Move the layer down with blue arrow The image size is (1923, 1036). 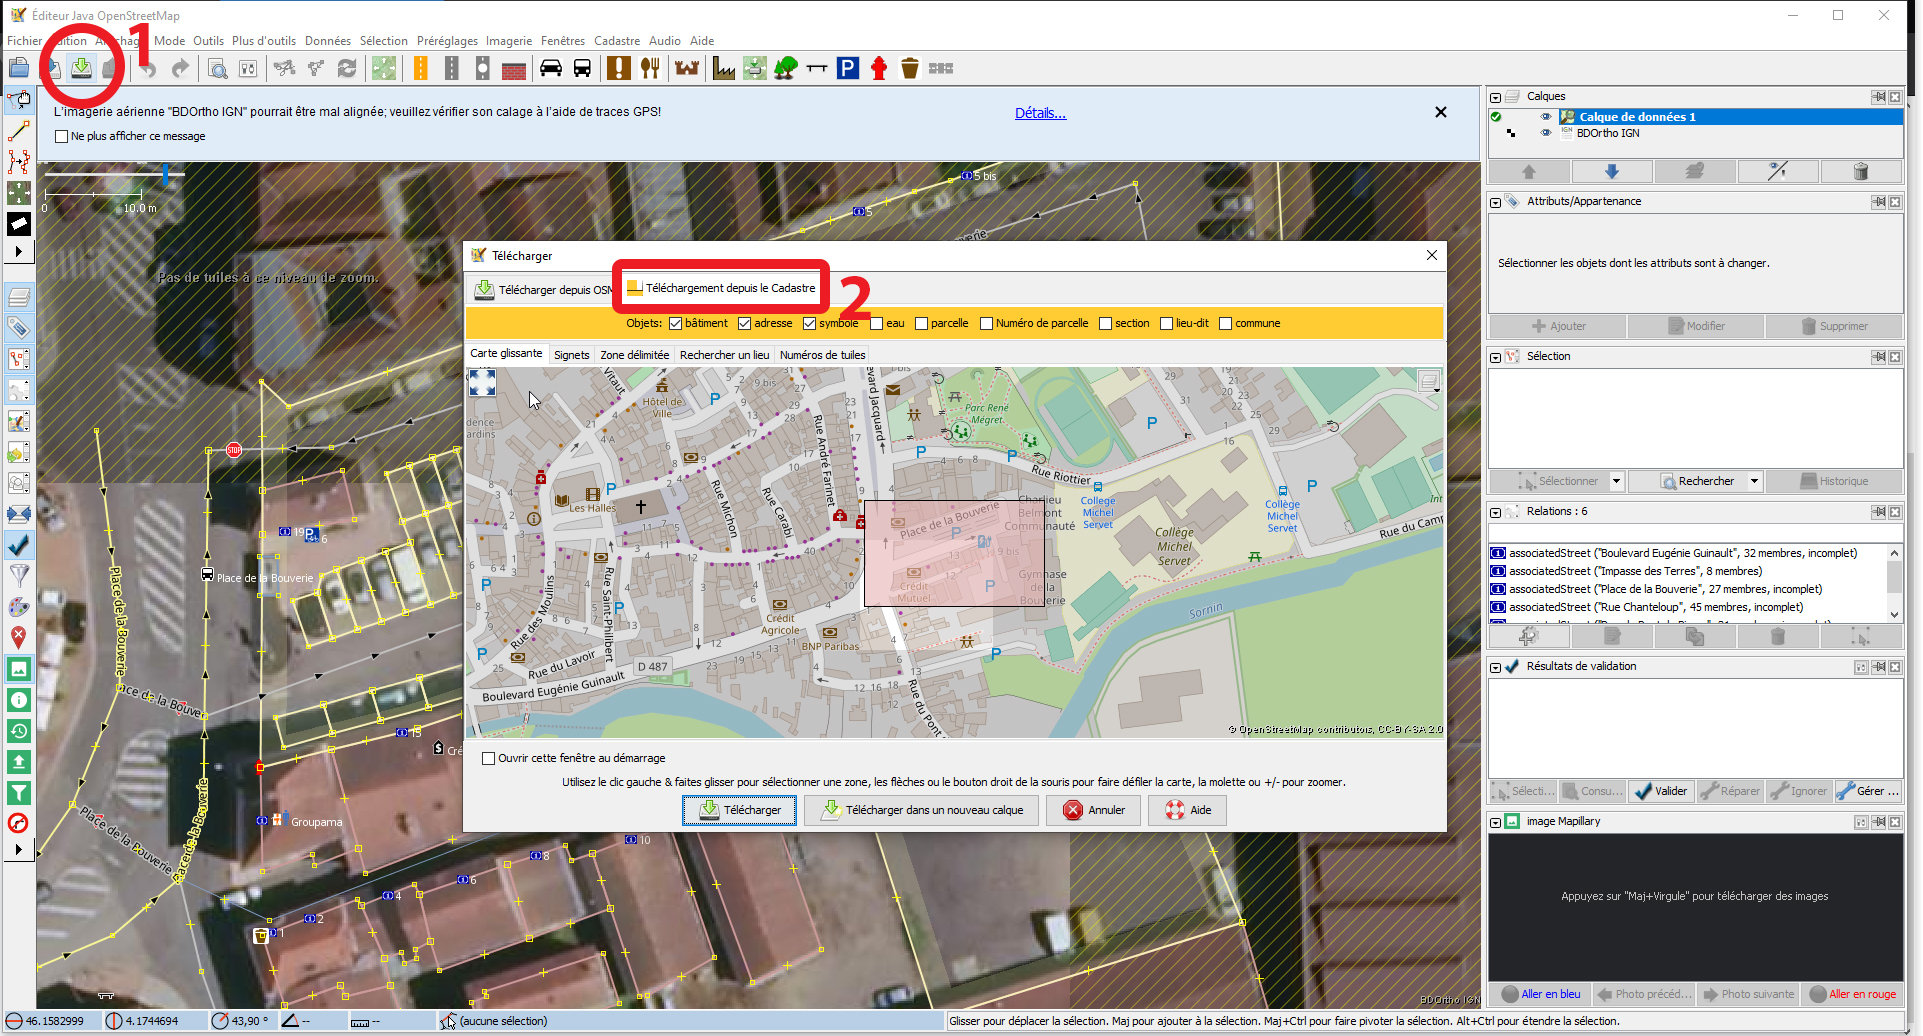1611,171
